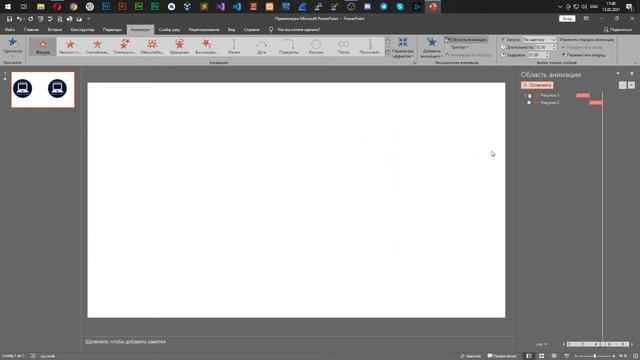Click Undo in quick access toolbar
This screenshot has height=360, width=640.
[19, 19]
